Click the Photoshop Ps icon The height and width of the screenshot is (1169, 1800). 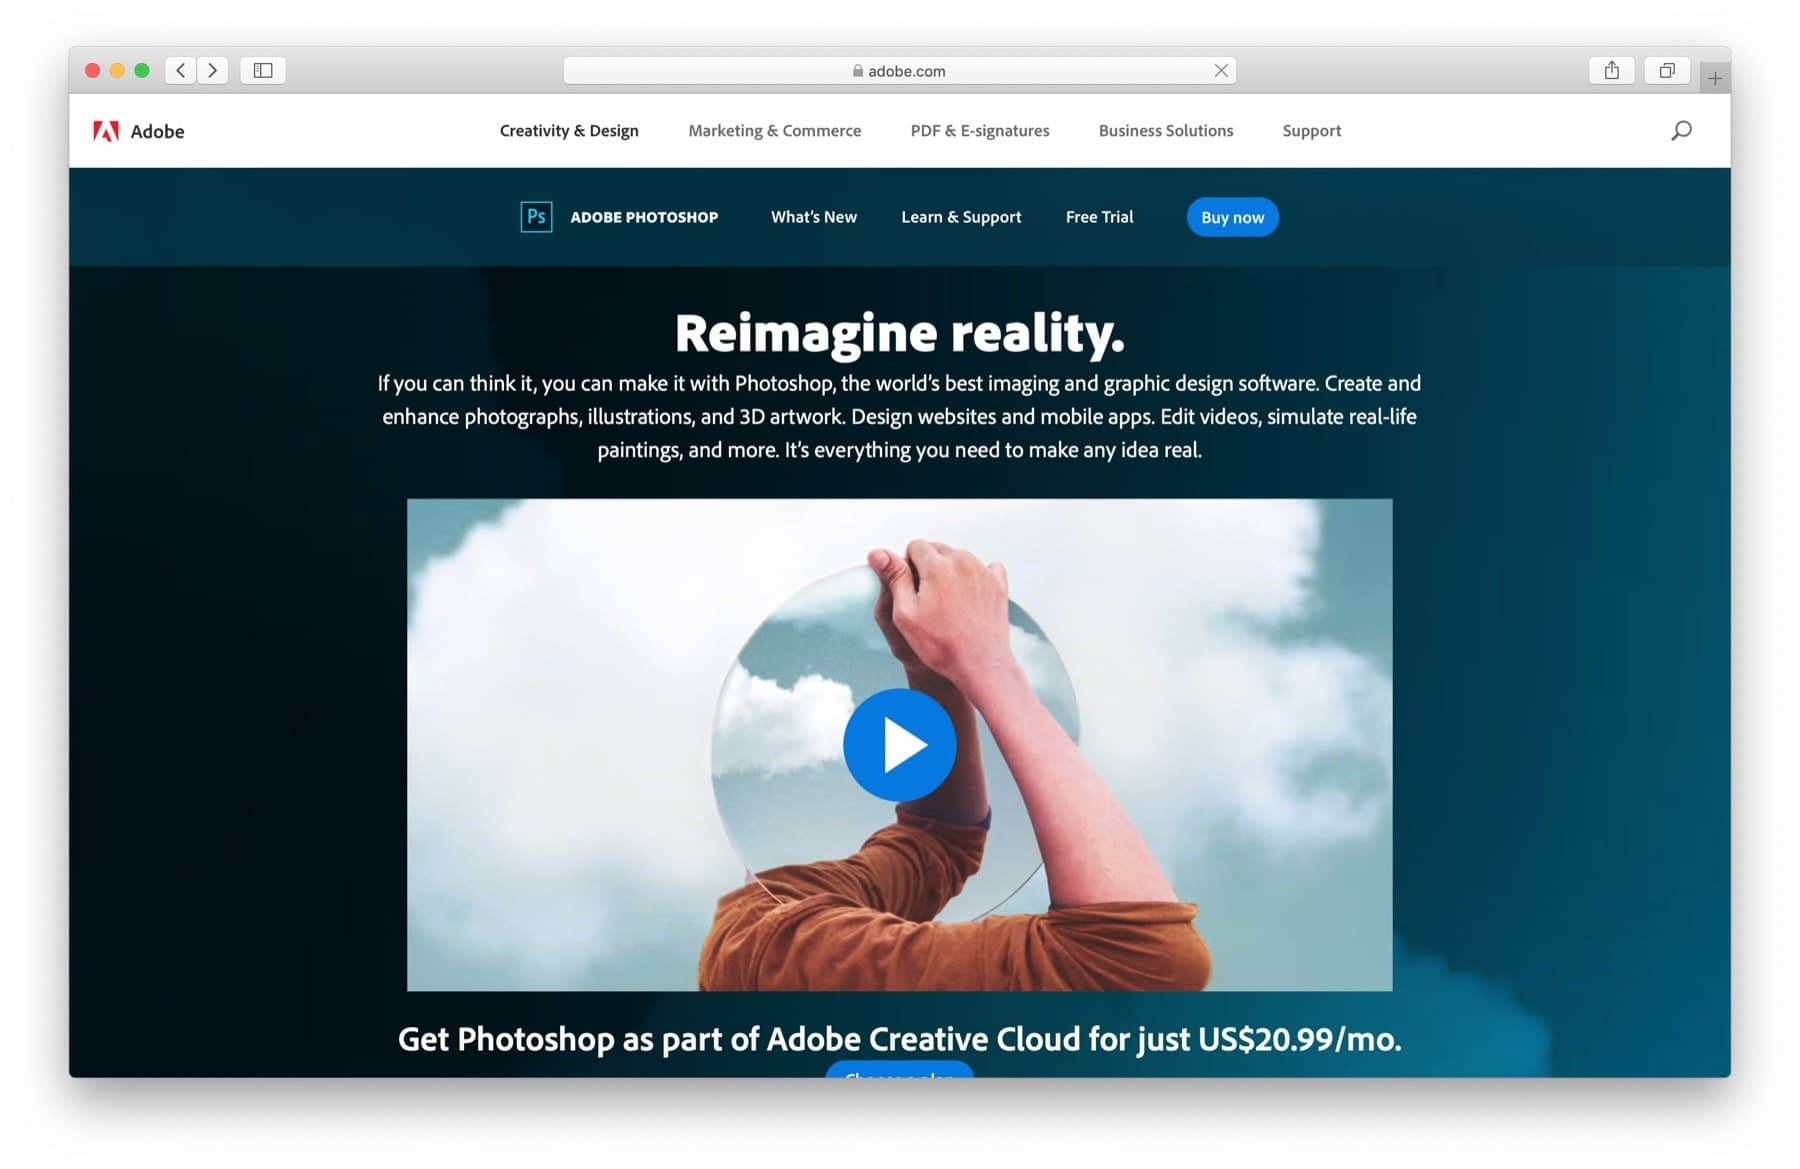coord(536,217)
